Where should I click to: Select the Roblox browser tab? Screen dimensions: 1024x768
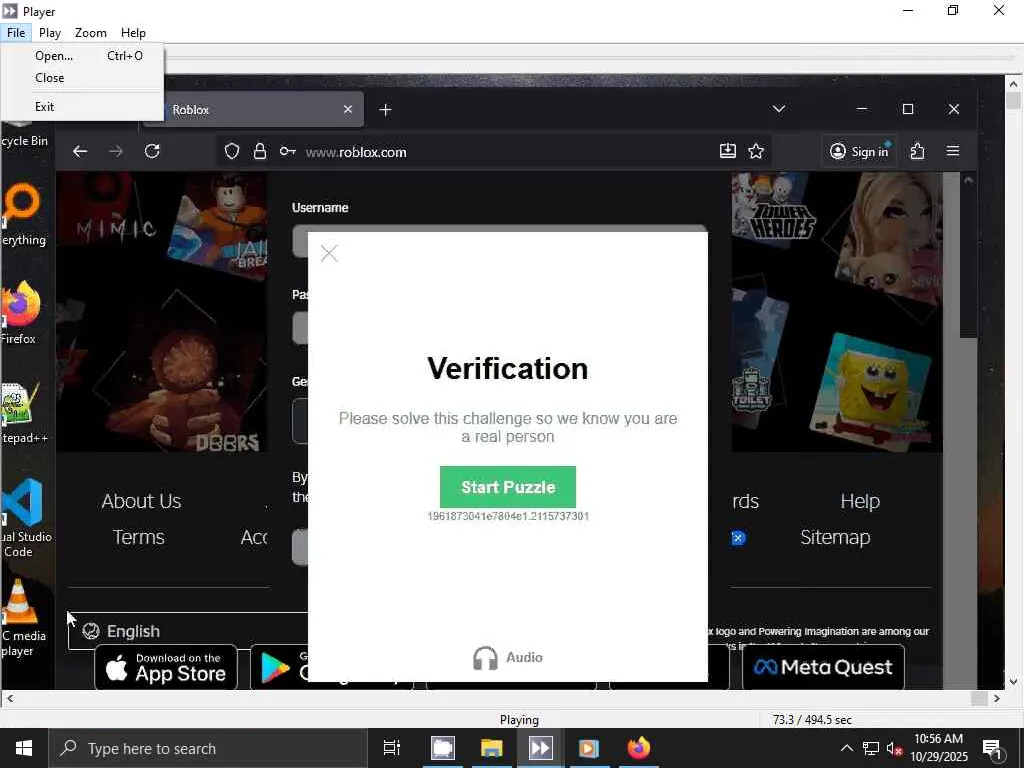pyautogui.click(x=255, y=110)
